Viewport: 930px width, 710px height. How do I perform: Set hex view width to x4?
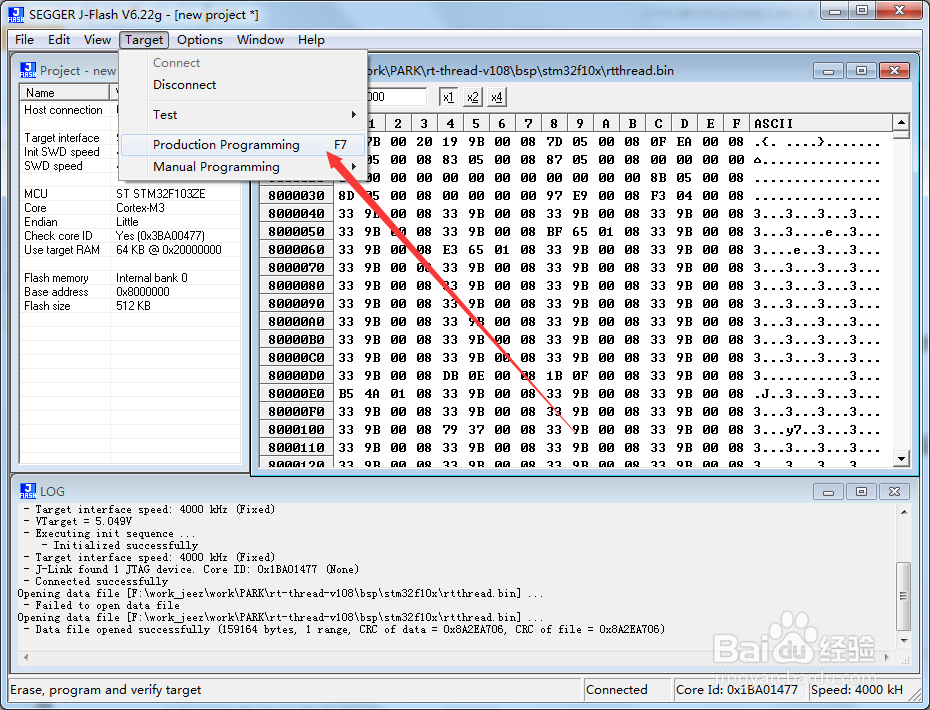[x=496, y=97]
